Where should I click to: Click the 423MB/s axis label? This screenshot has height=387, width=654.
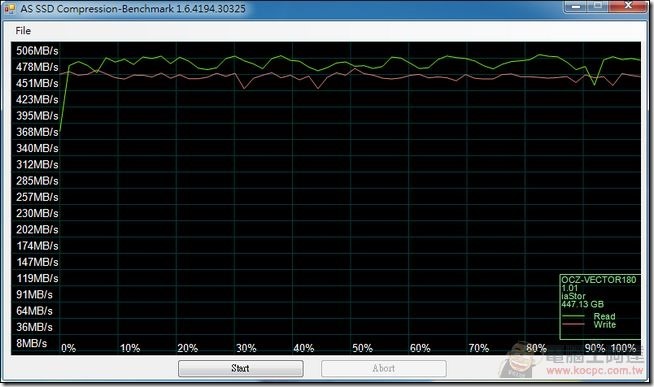(x=37, y=100)
